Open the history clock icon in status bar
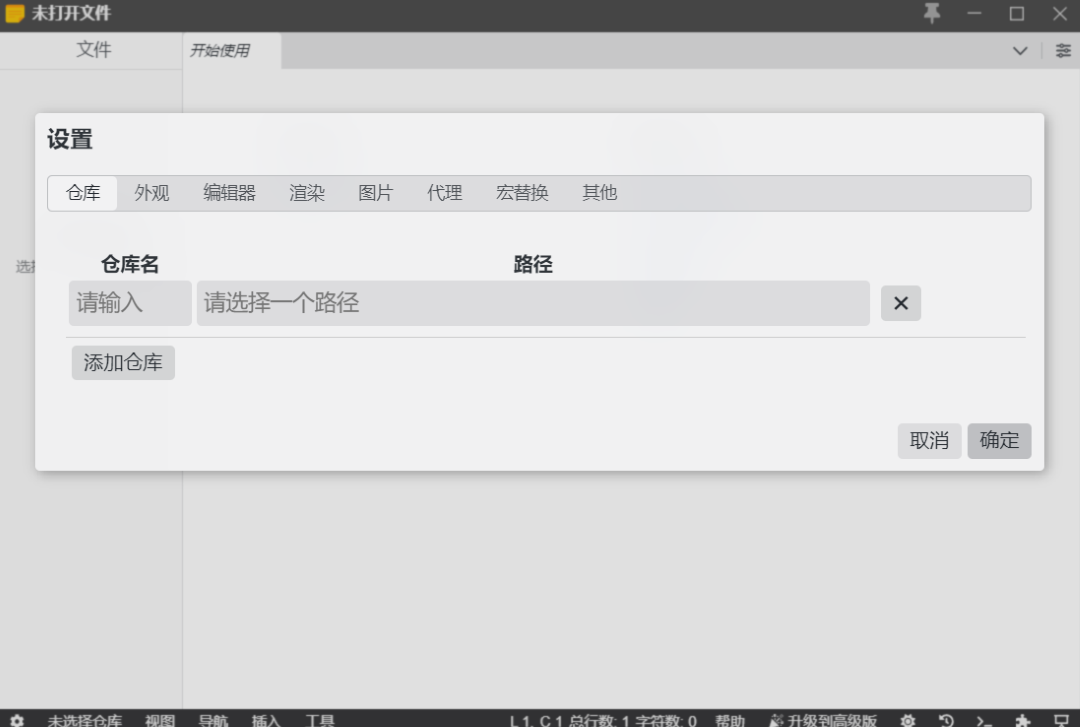Viewport: 1080px width, 727px height. [x=944, y=720]
